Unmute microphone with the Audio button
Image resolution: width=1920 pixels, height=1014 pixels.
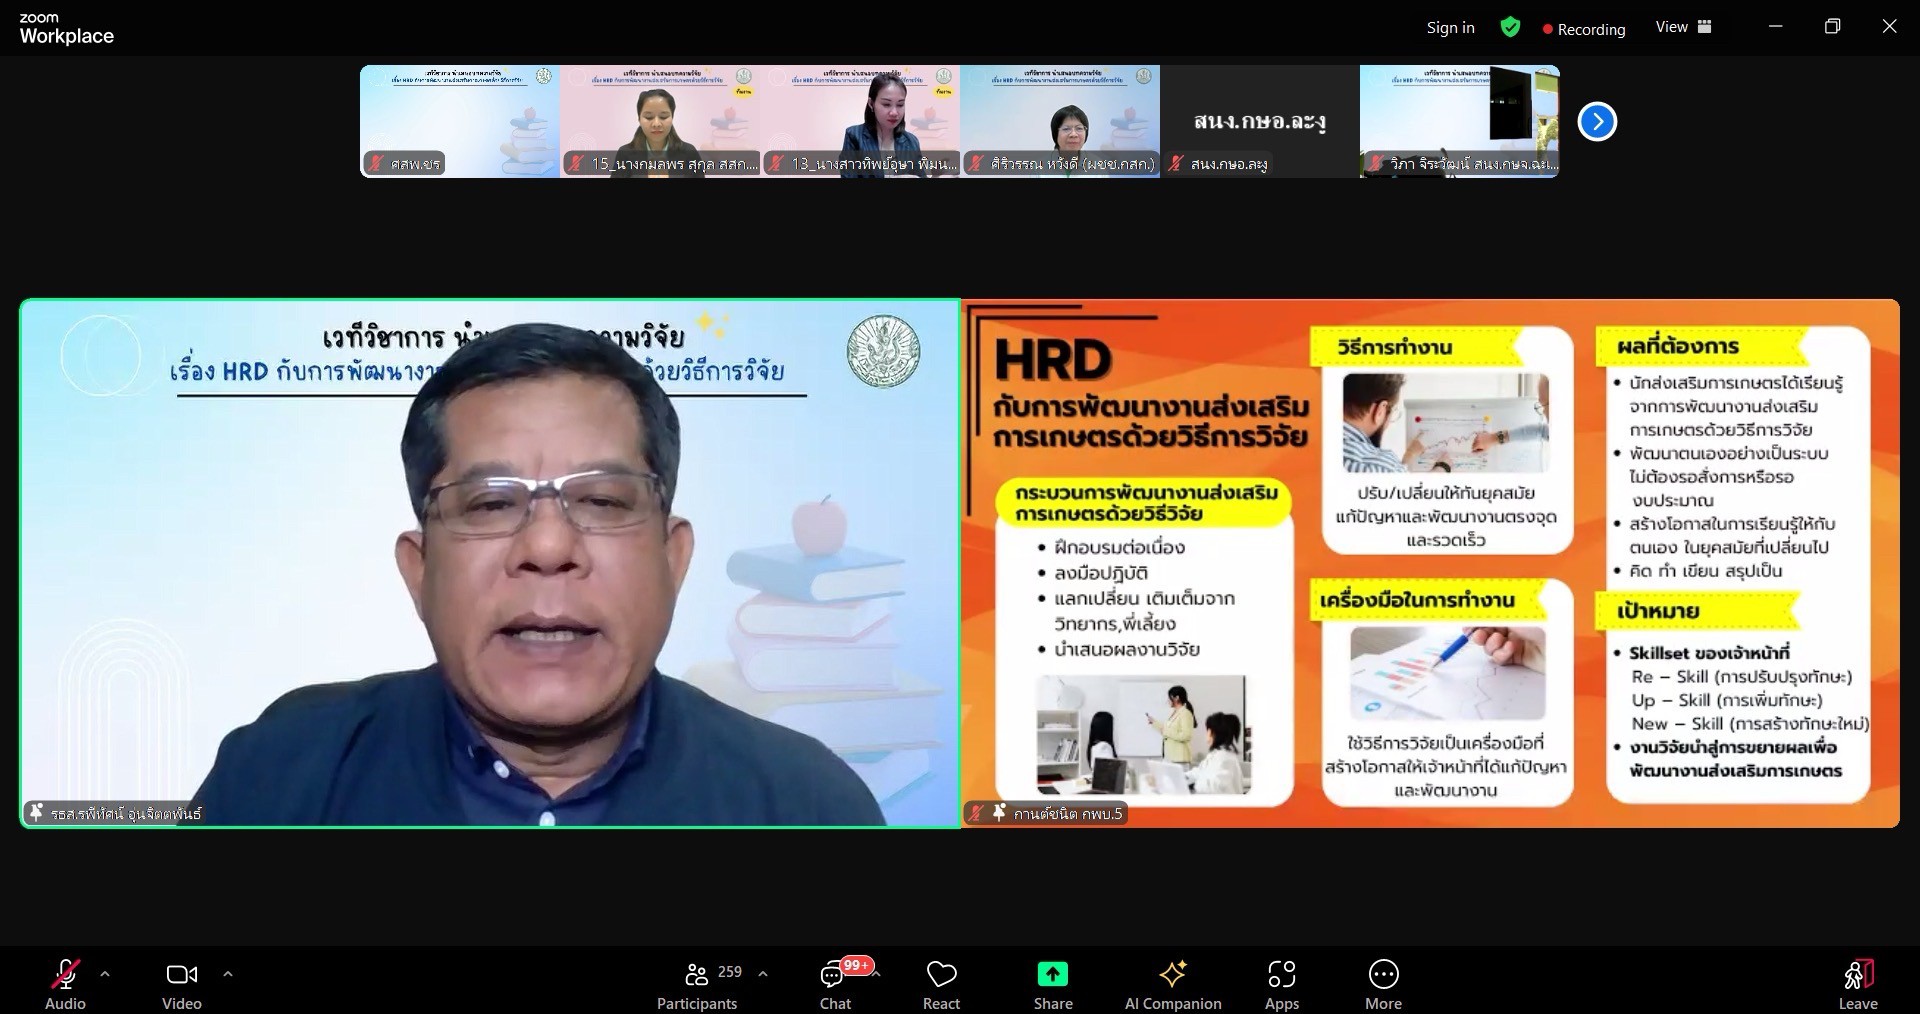66,983
